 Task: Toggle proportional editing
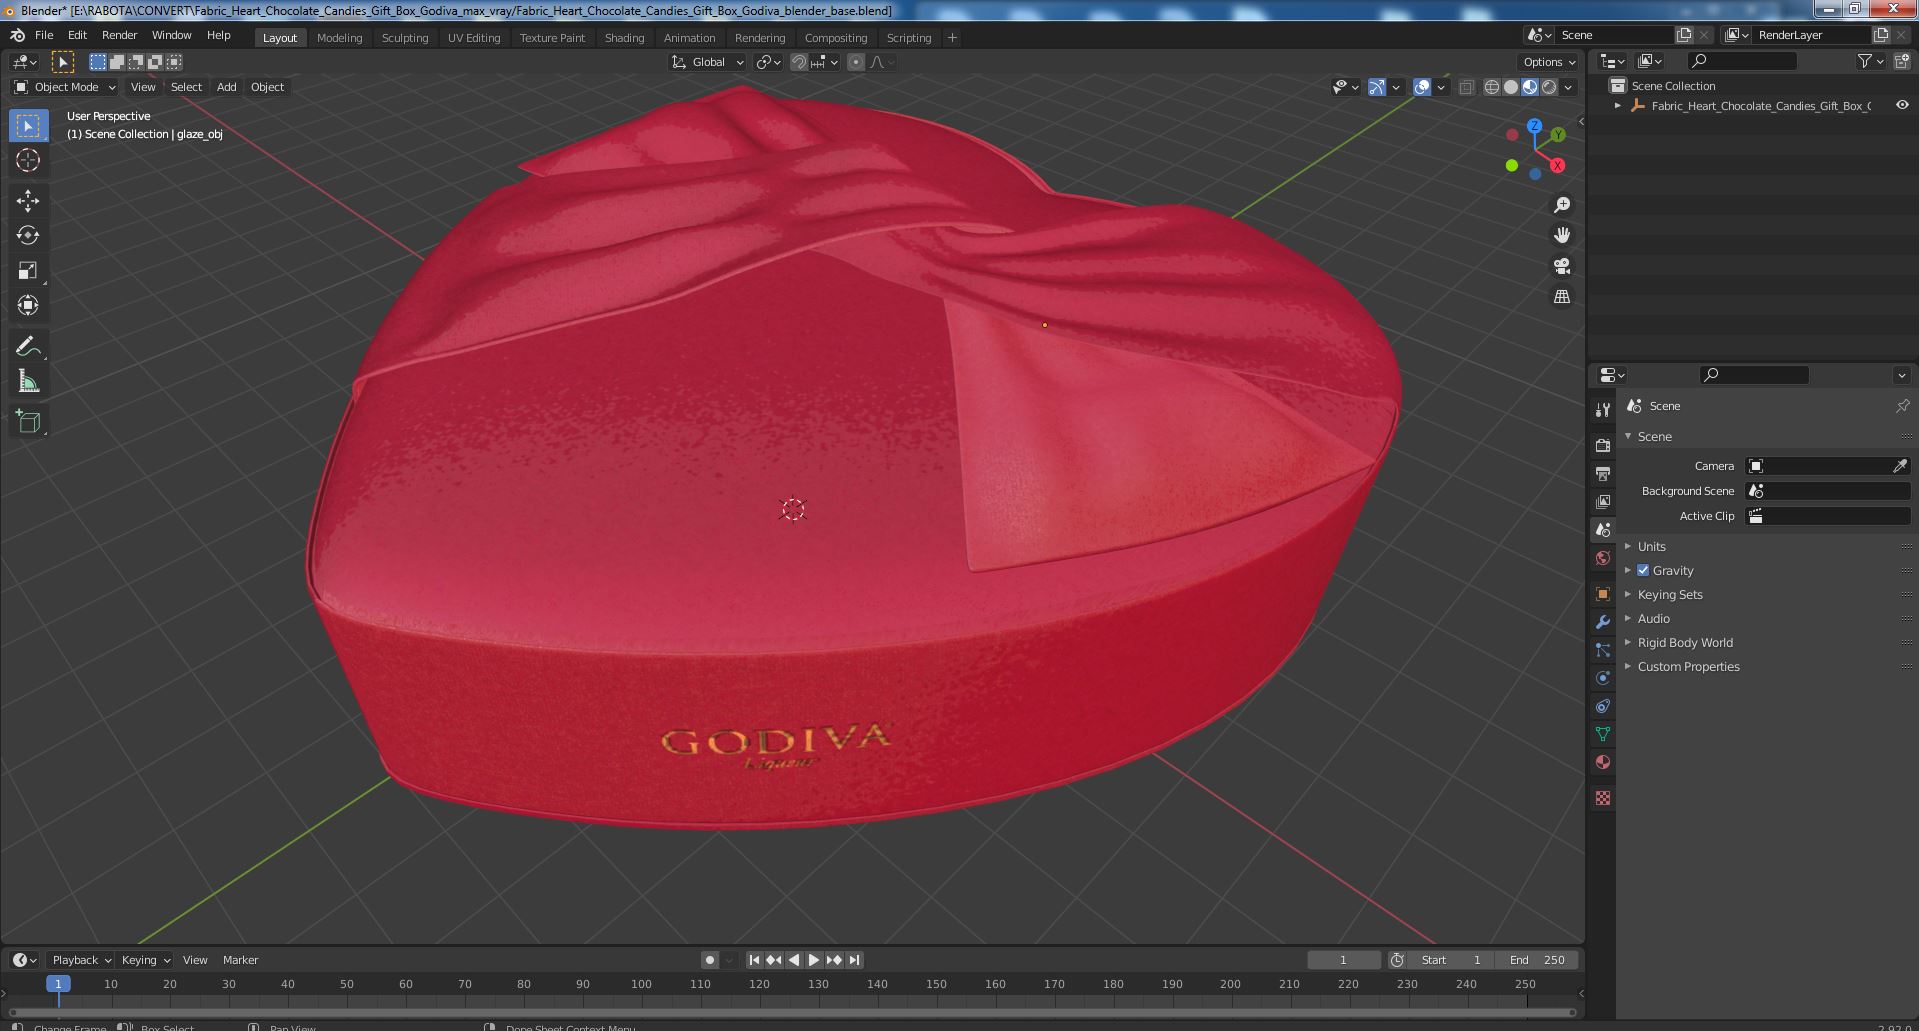pos(856,62)
